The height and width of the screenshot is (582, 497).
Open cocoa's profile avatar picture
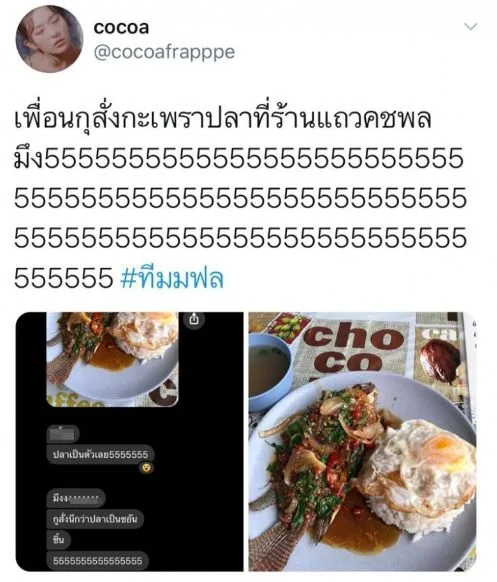coord(49,39)
